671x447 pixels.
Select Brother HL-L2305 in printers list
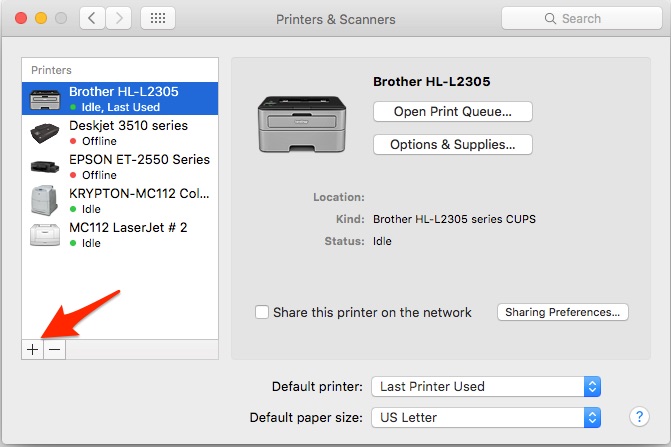[x=120, y=98]
